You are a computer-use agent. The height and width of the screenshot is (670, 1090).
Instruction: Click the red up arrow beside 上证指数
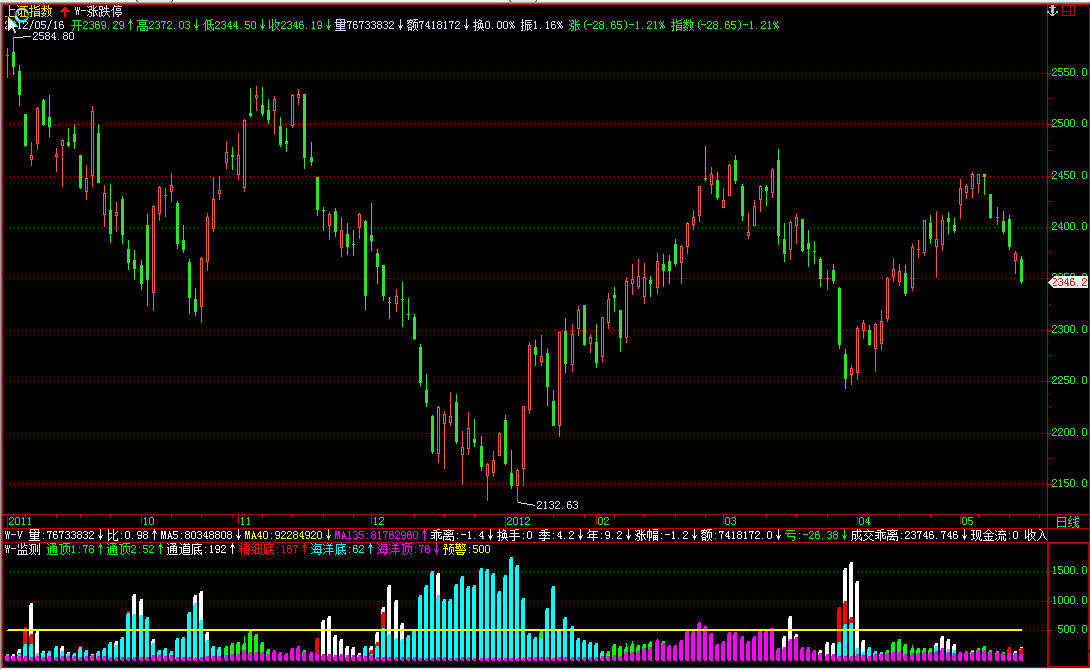click(64, 11)
